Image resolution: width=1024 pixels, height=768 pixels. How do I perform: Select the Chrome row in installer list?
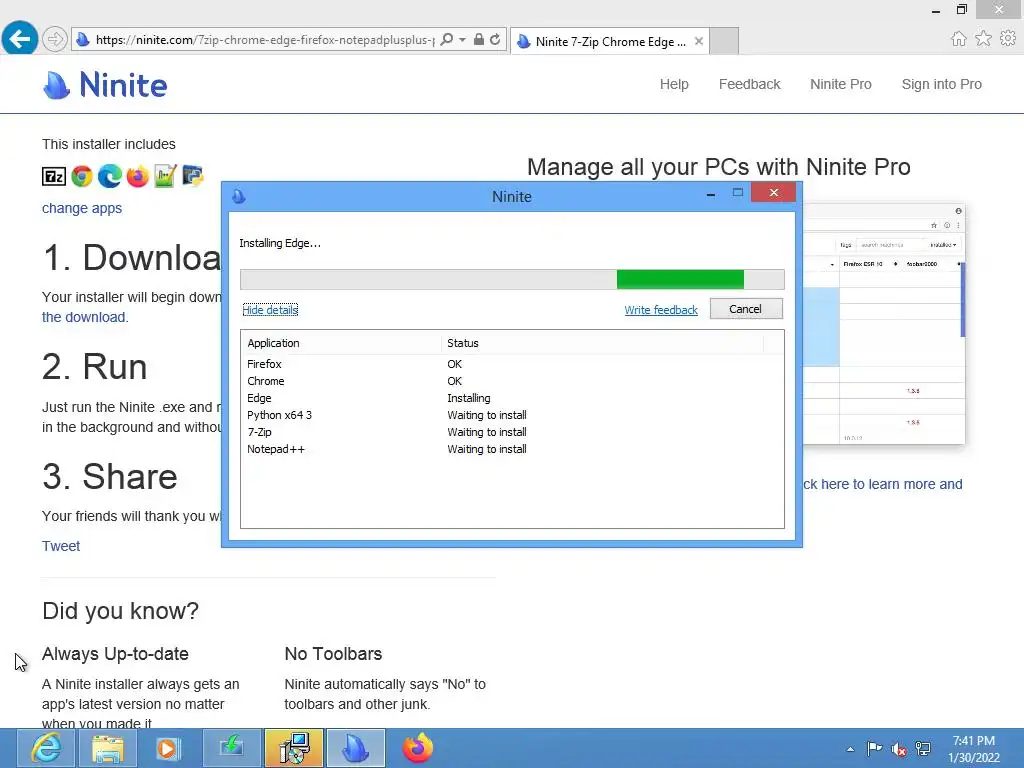pyautogui.click(x=511, y=381)
